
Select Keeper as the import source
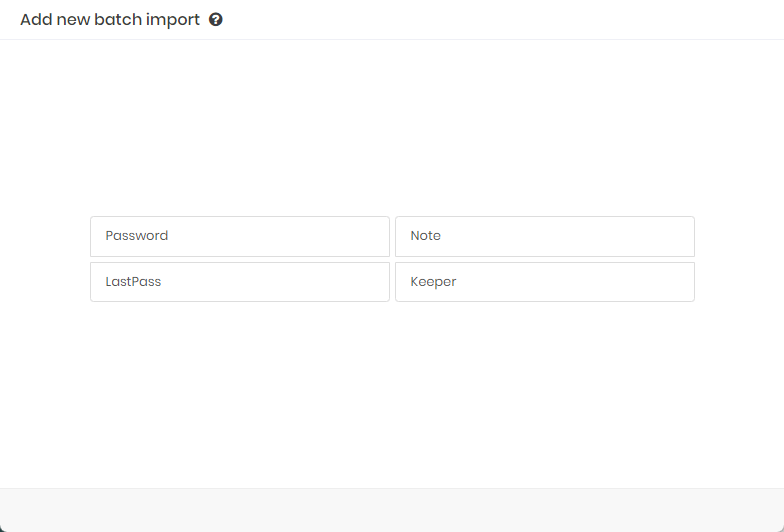coord(545,282)
